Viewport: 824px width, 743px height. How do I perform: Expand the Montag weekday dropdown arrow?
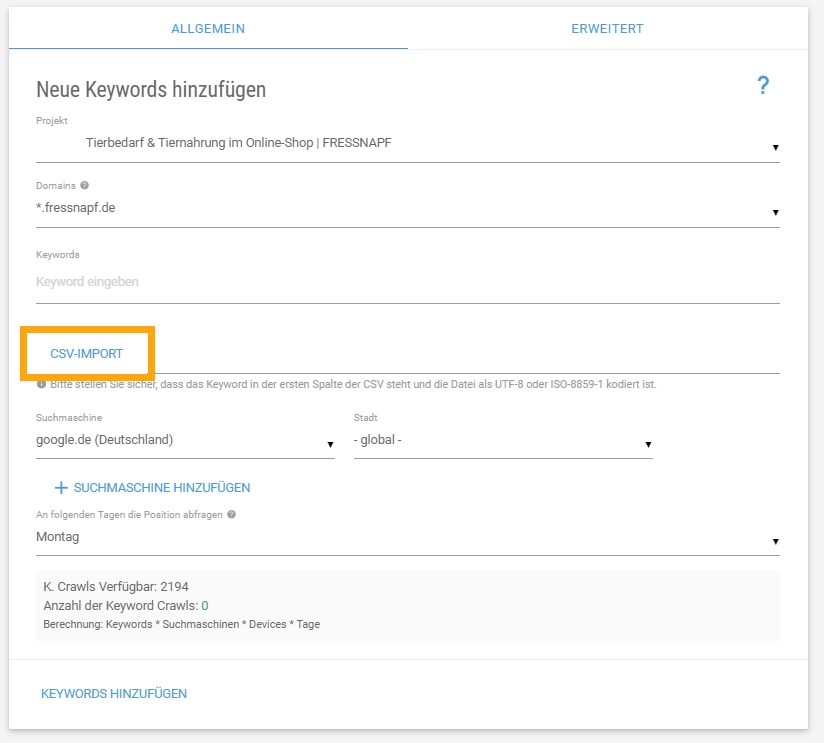point(775,542)
